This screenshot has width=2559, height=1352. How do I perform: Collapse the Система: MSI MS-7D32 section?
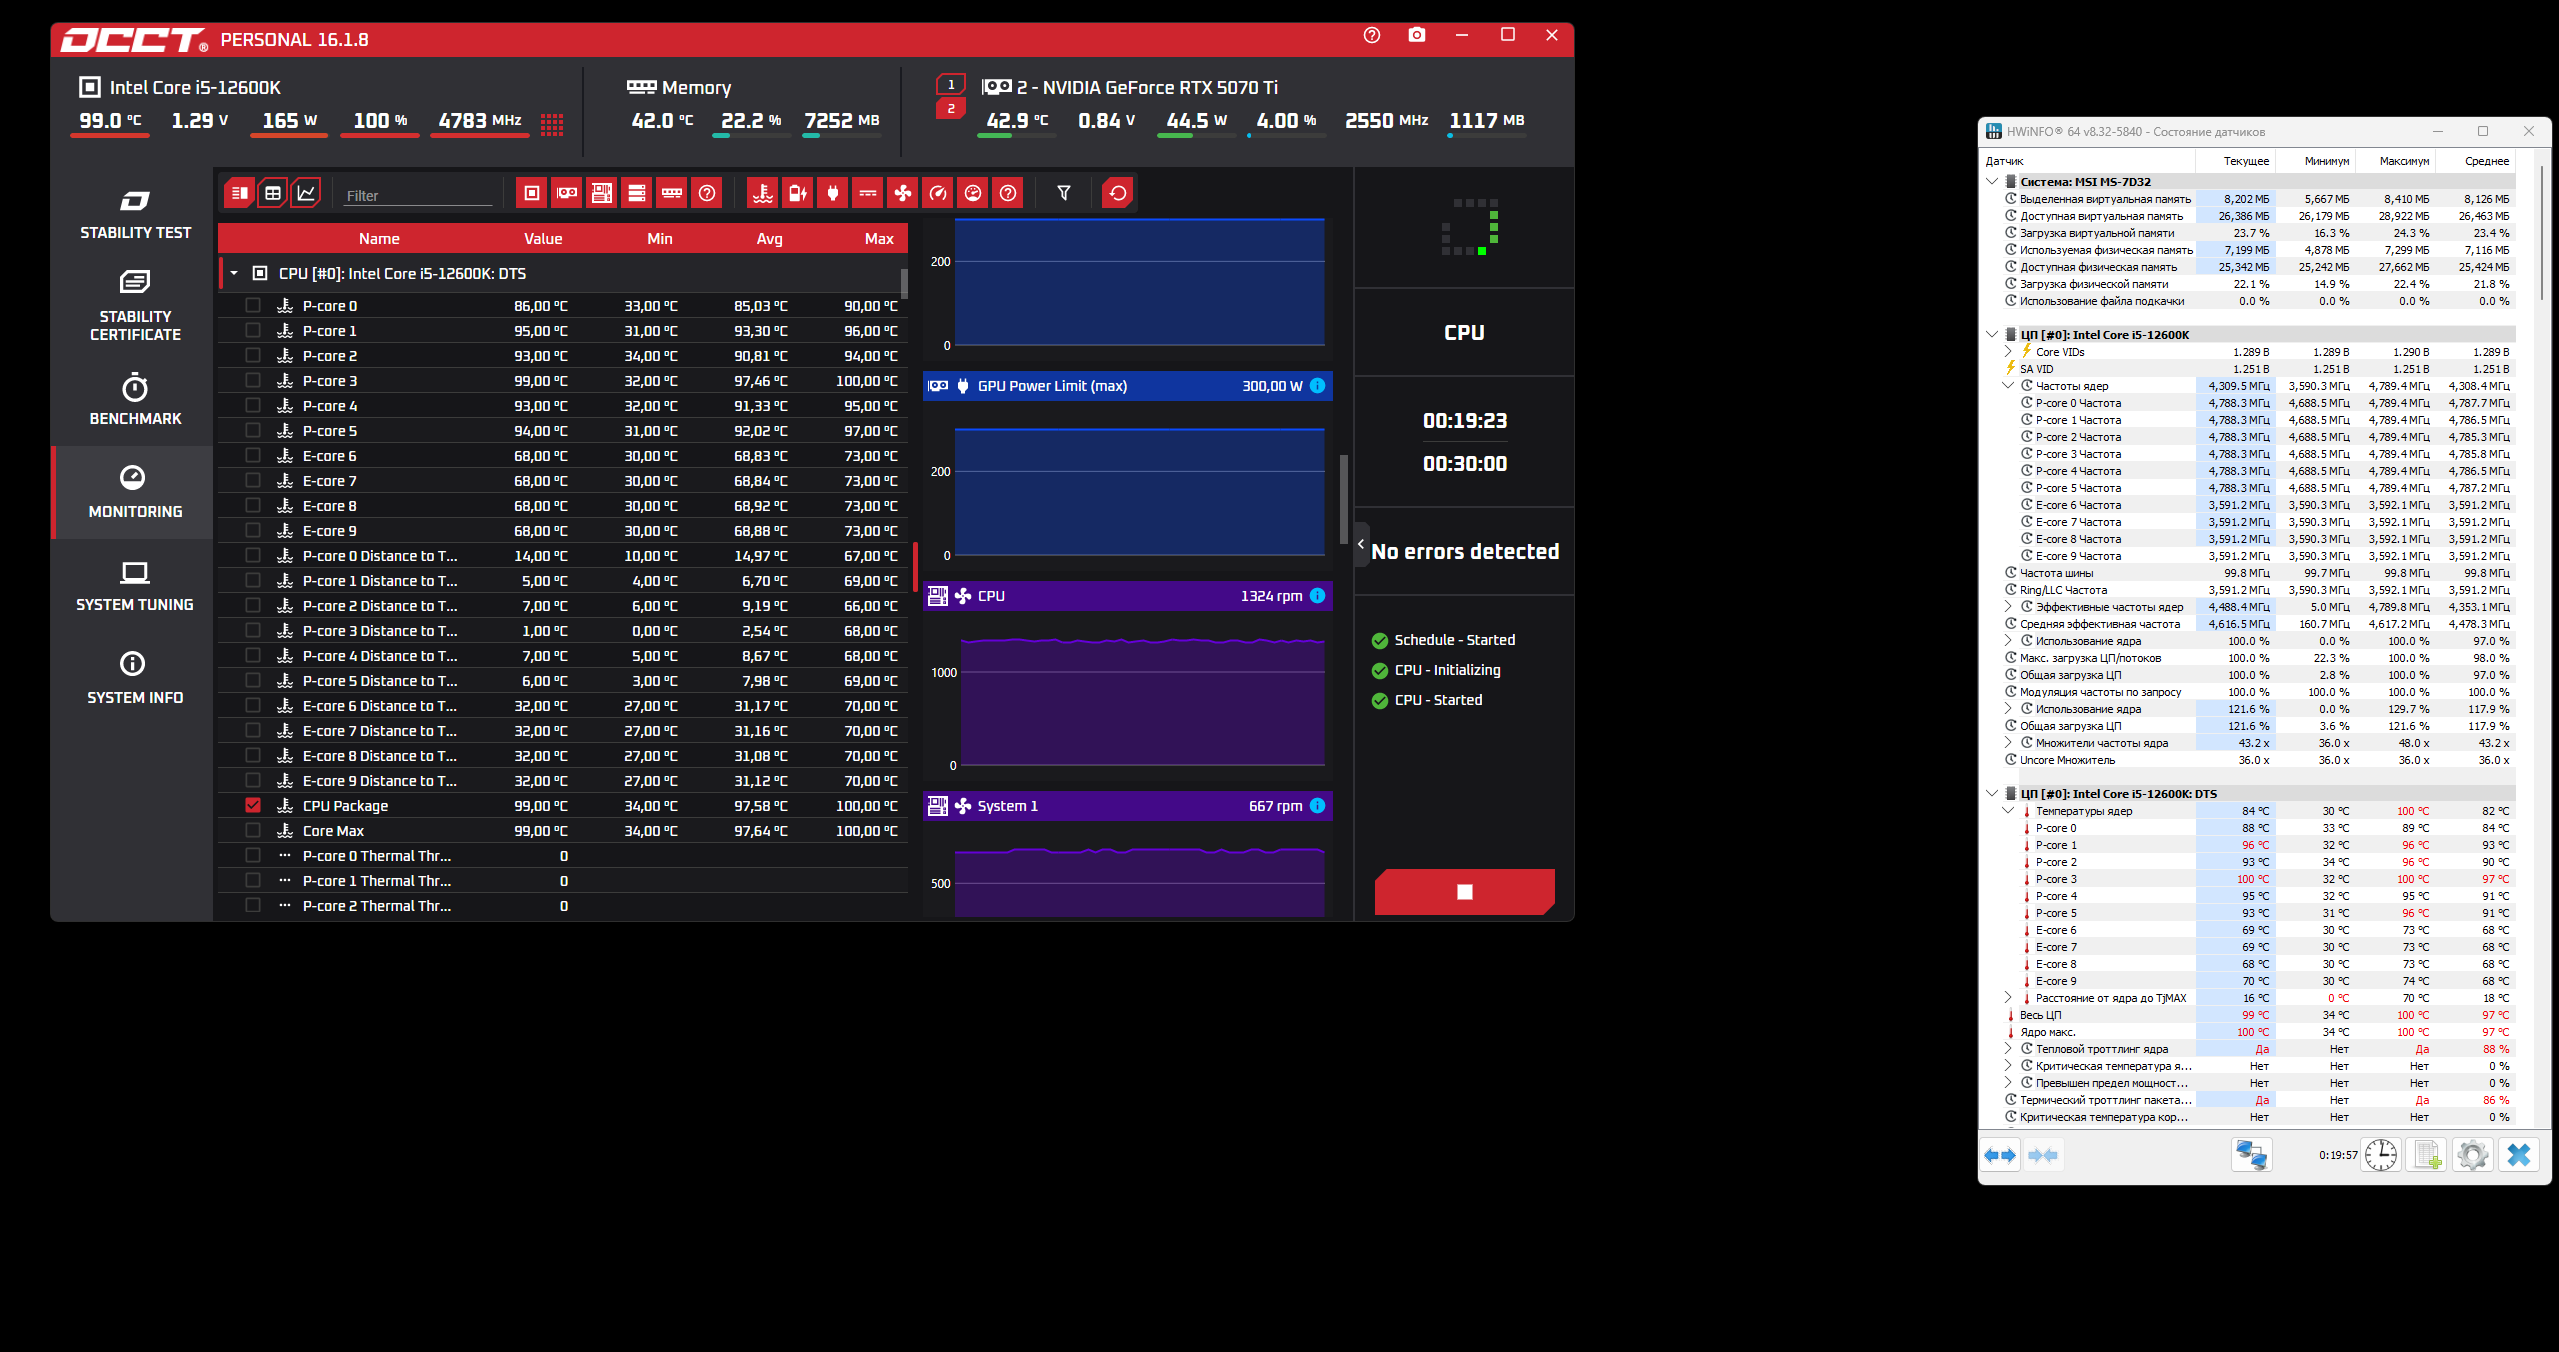click(1992, 182)
